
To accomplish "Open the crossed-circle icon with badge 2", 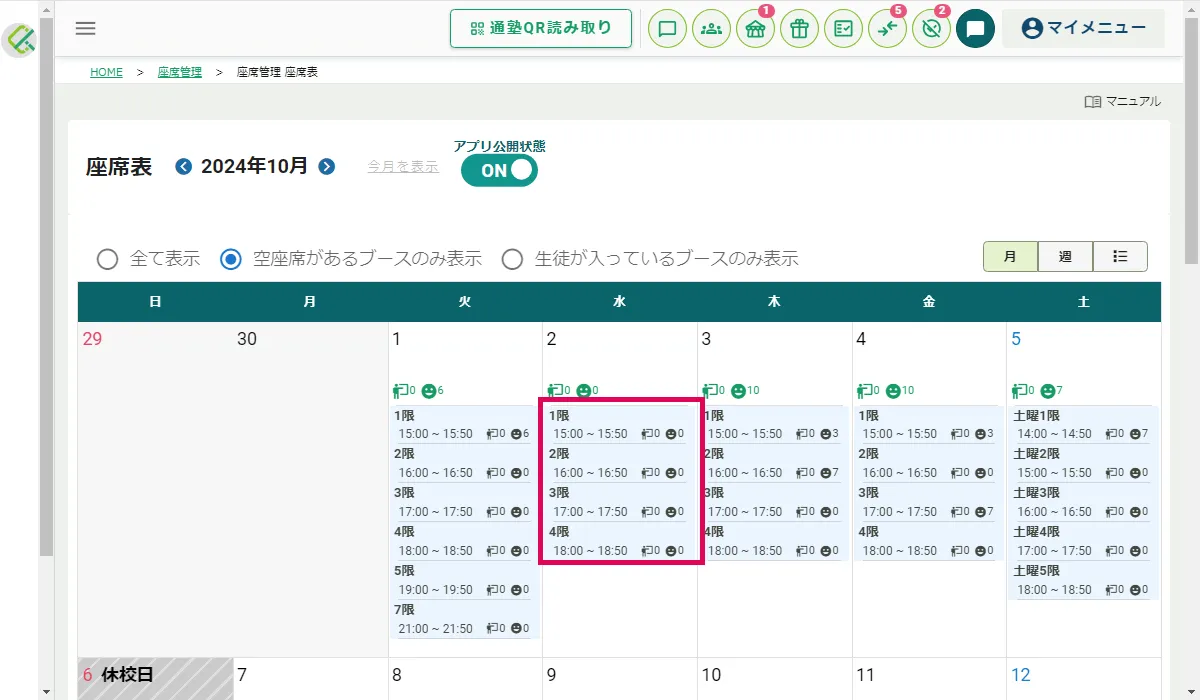I will 932,29.
